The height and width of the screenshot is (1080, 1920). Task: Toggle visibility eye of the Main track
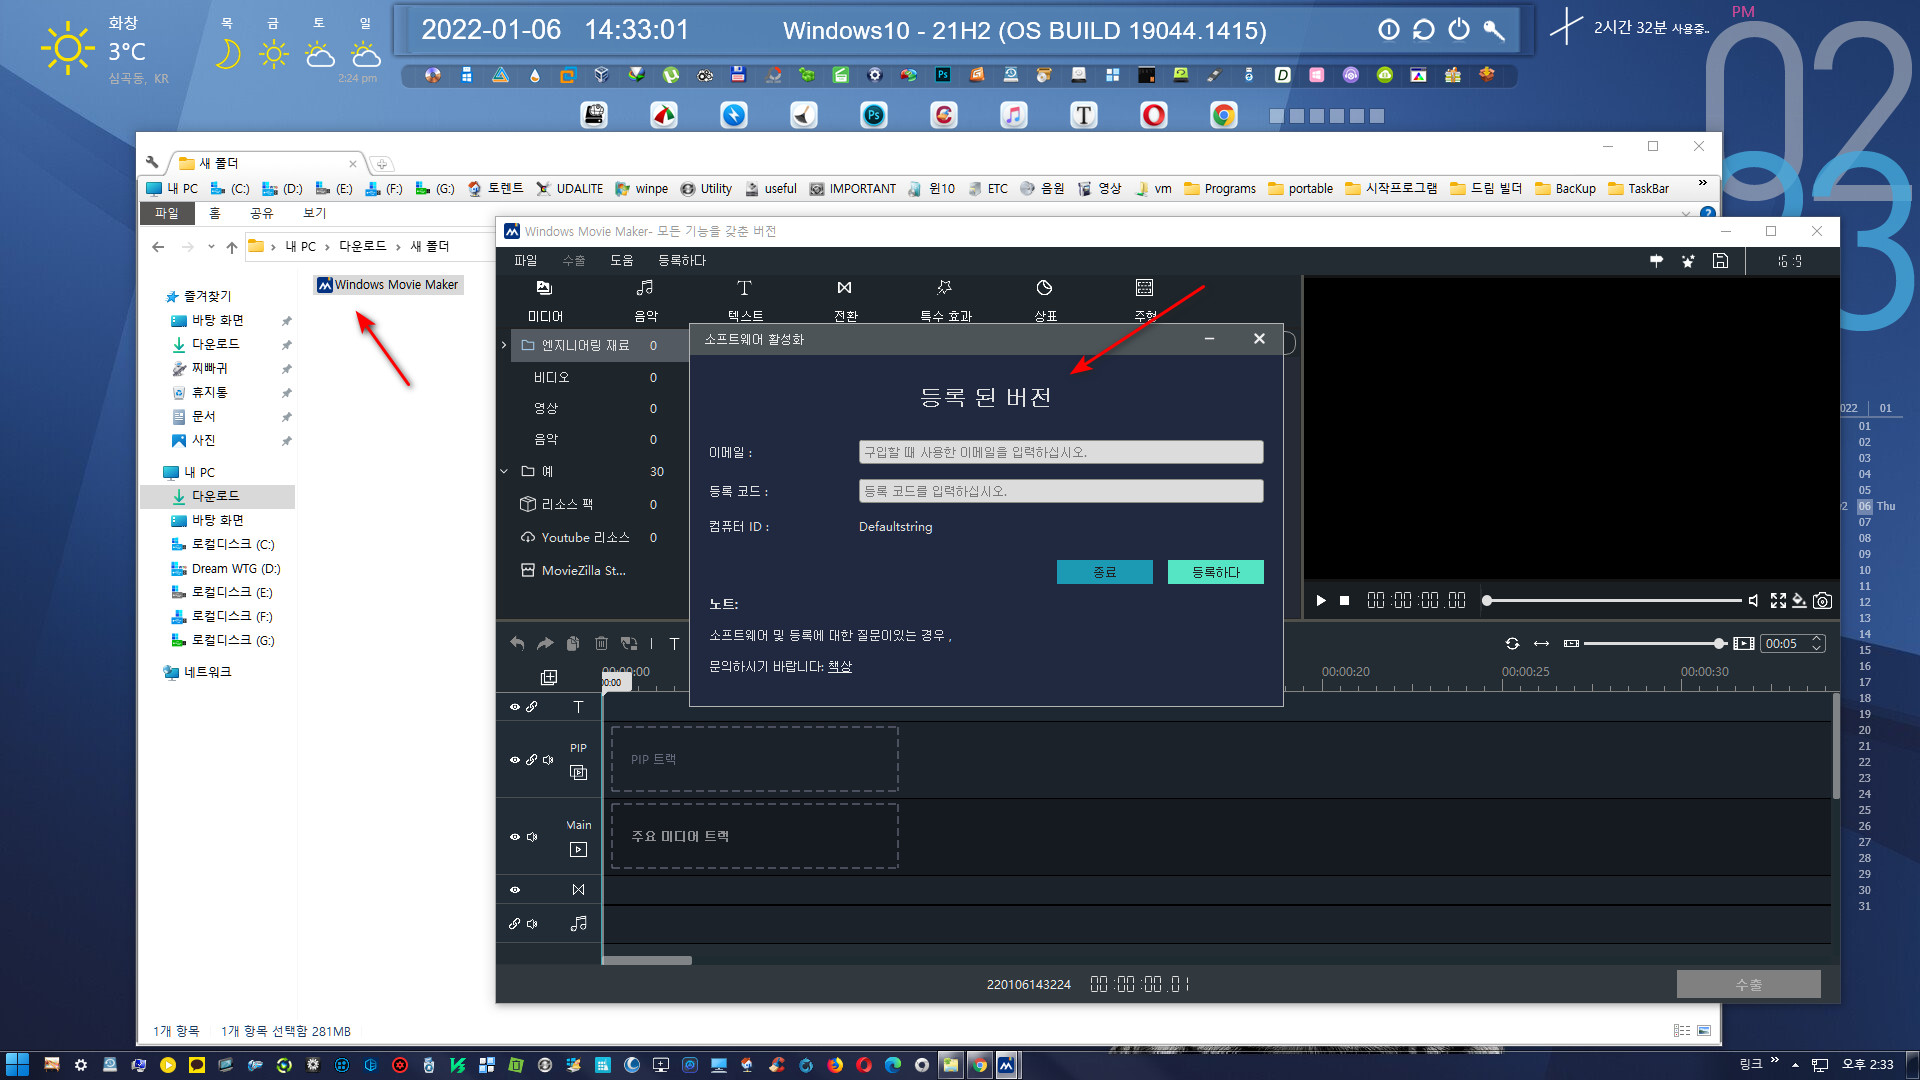pyautogui.click(x=515, y=837)
